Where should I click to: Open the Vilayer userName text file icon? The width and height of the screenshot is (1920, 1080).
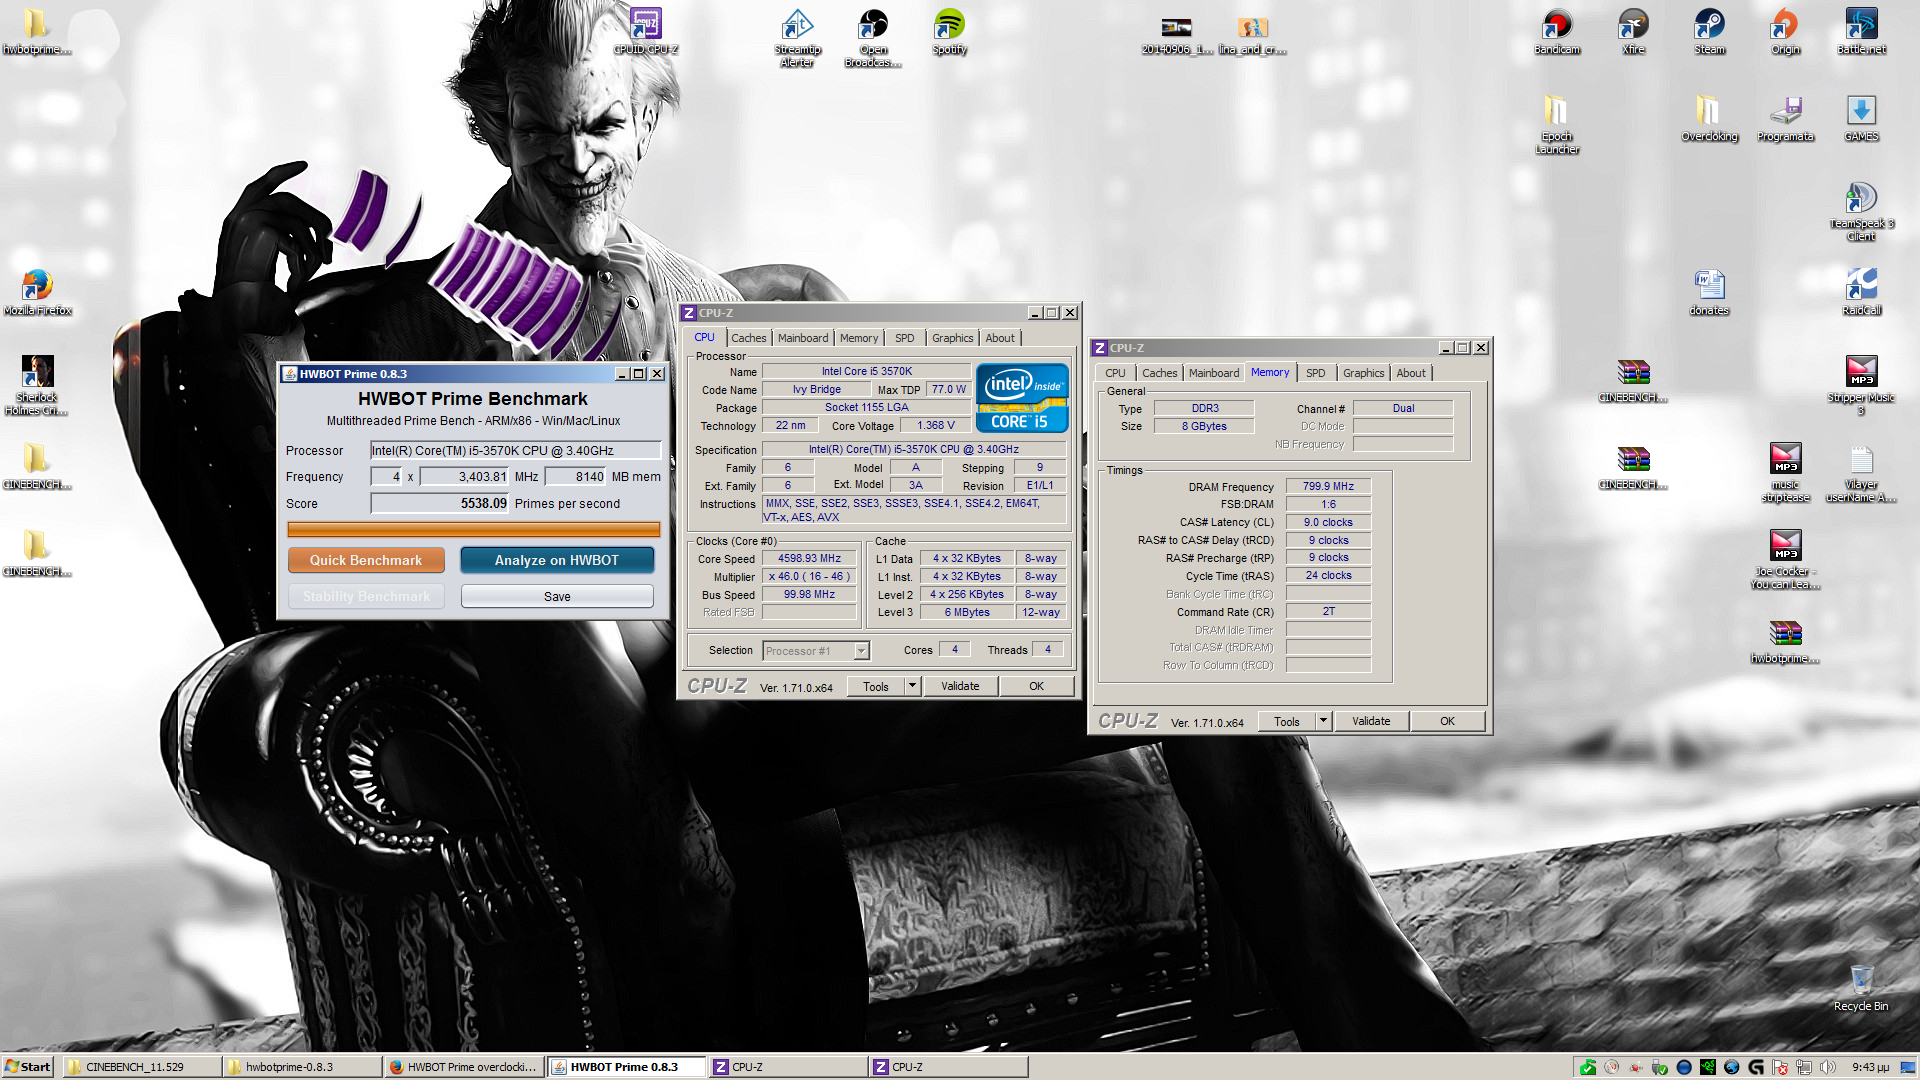click(x=1861, y=472)
